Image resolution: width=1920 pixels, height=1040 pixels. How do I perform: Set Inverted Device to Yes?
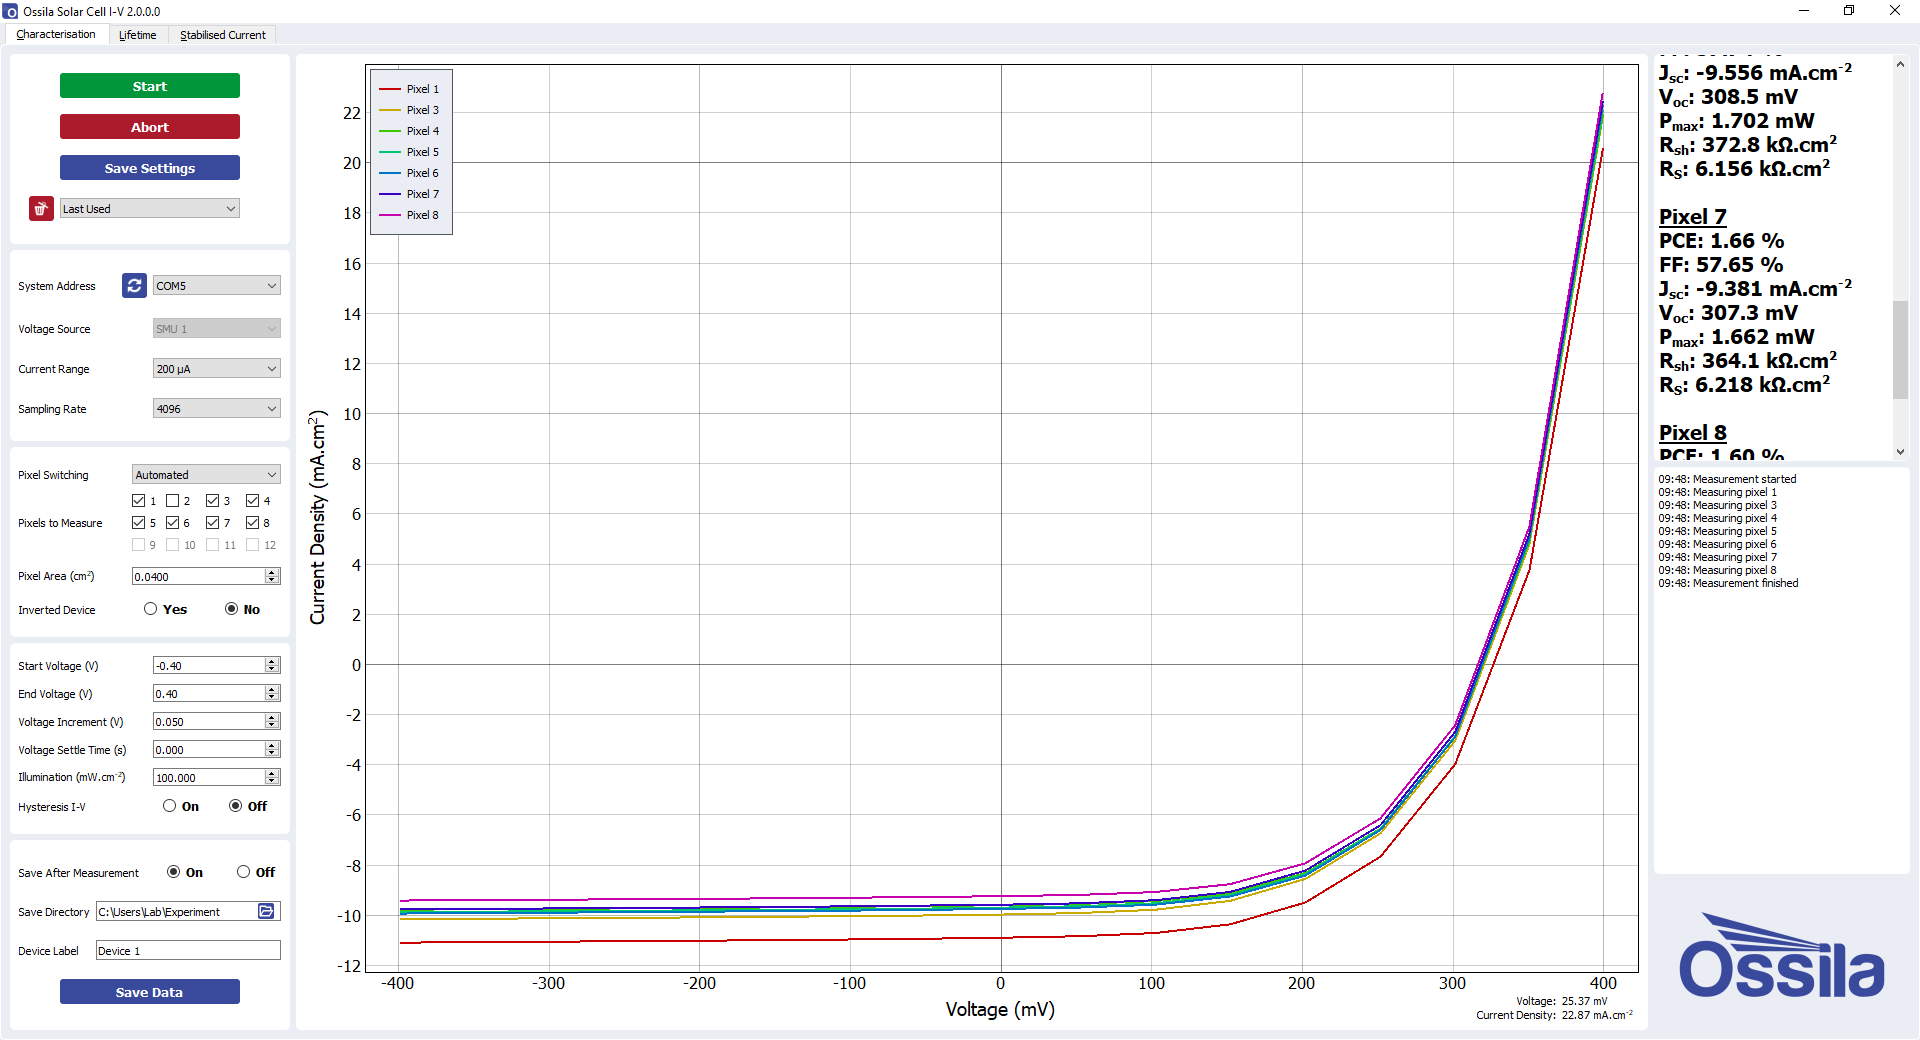pyautogui.click(x=151, y=608)
